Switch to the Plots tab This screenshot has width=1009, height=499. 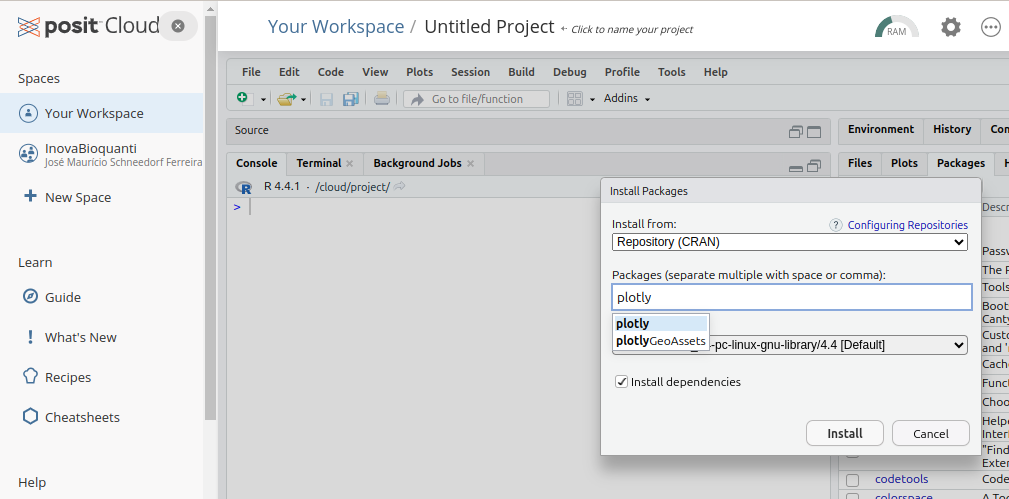(904, 164)
